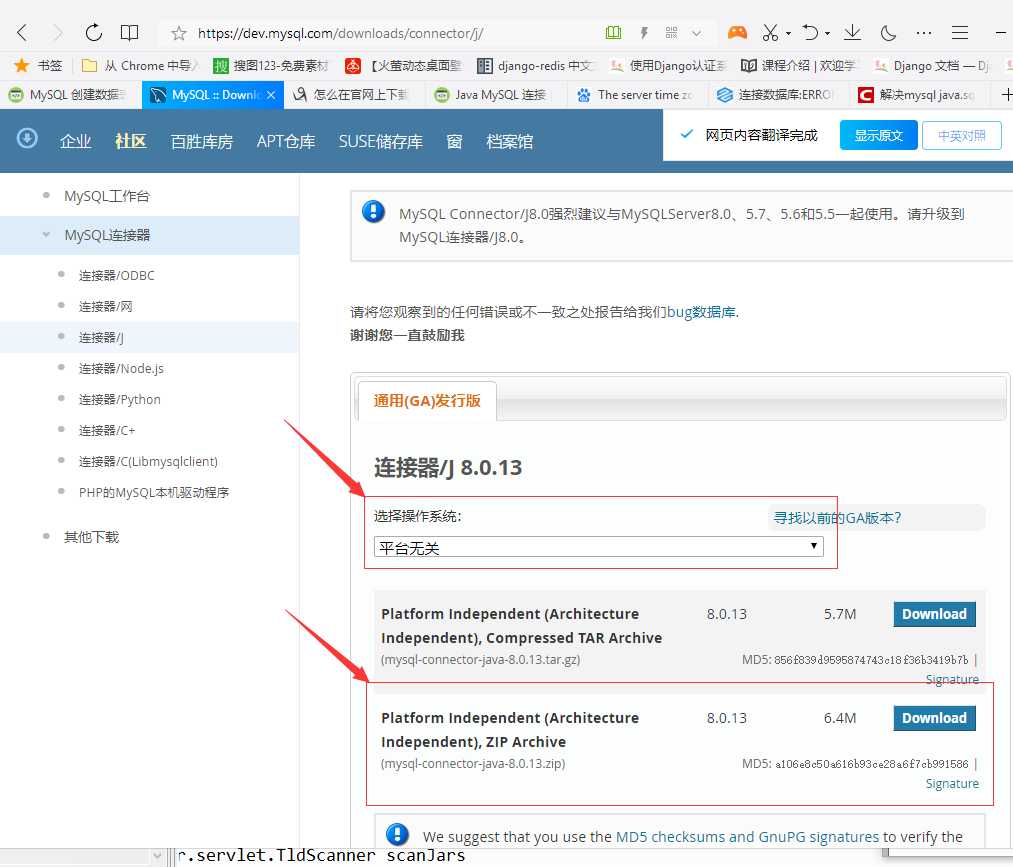The width and height of the screenshot is (1013, 867).
Task: Open the 搜图123 bookmark
Action: [271, 65]
